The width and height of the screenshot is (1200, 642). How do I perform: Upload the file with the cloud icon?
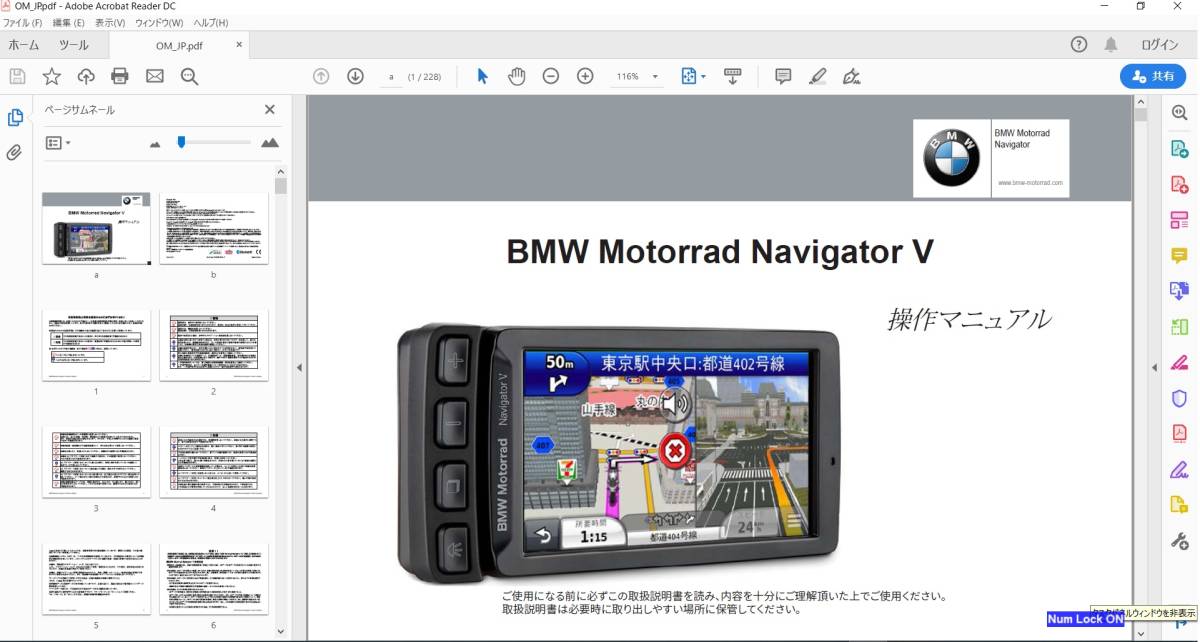point(86,76)
